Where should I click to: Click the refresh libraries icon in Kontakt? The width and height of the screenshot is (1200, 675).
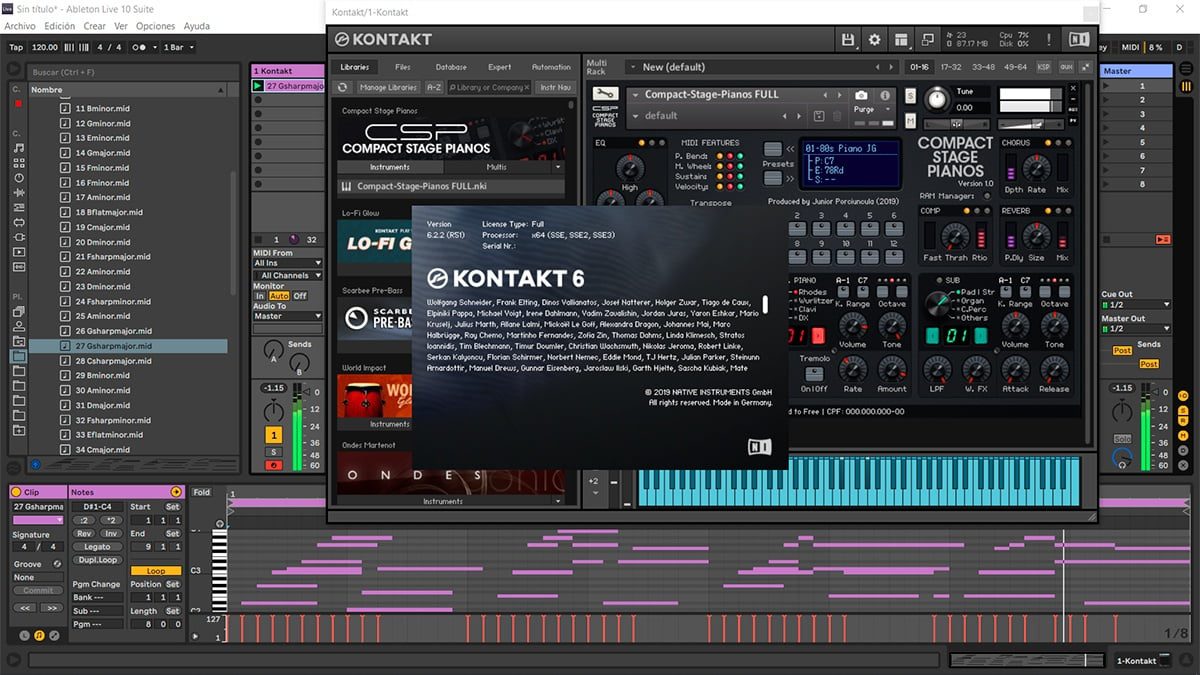[x=343, y=88]
